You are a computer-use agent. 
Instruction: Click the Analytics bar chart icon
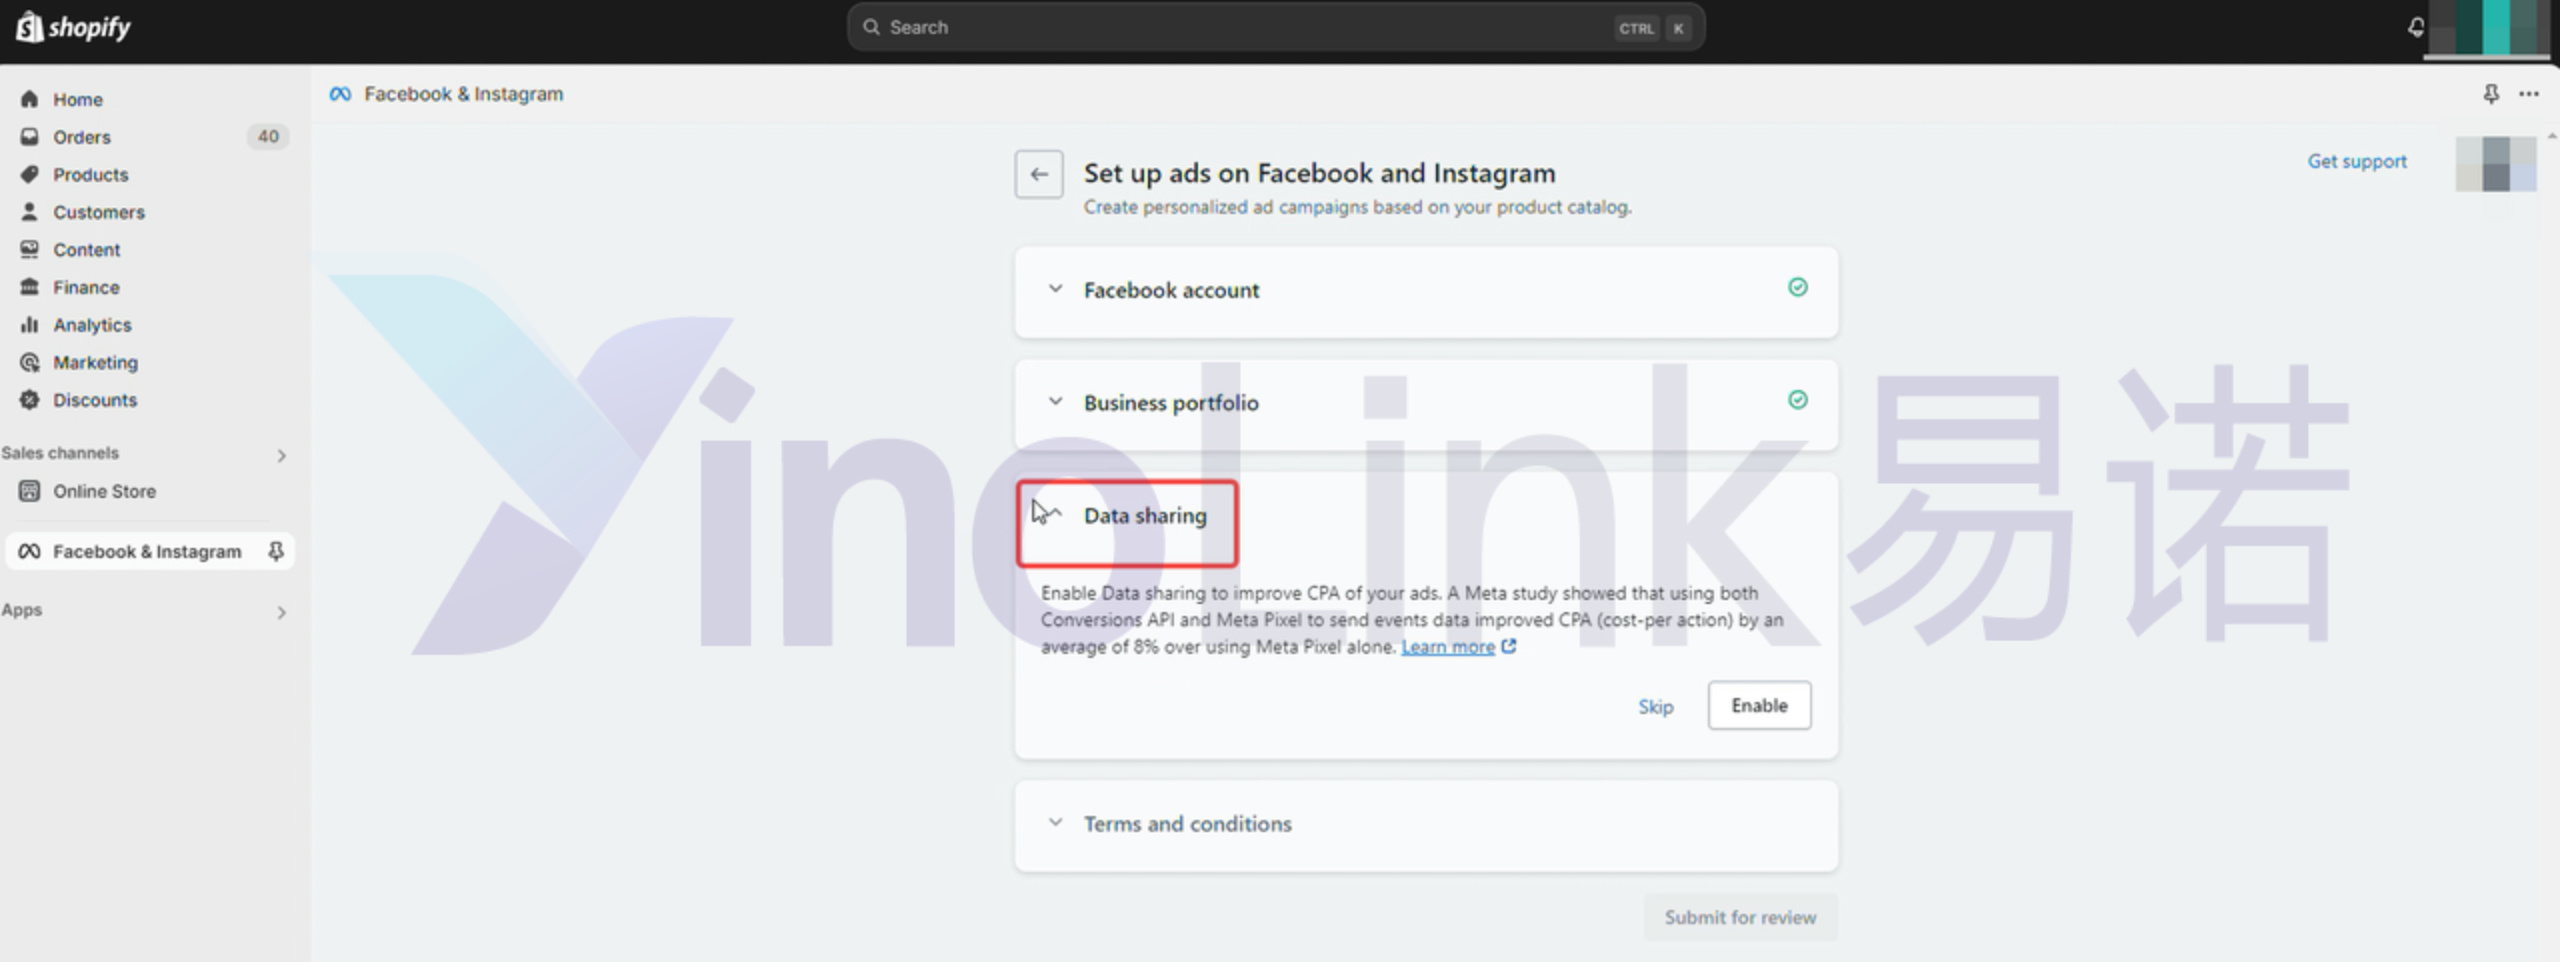(29, 324)
